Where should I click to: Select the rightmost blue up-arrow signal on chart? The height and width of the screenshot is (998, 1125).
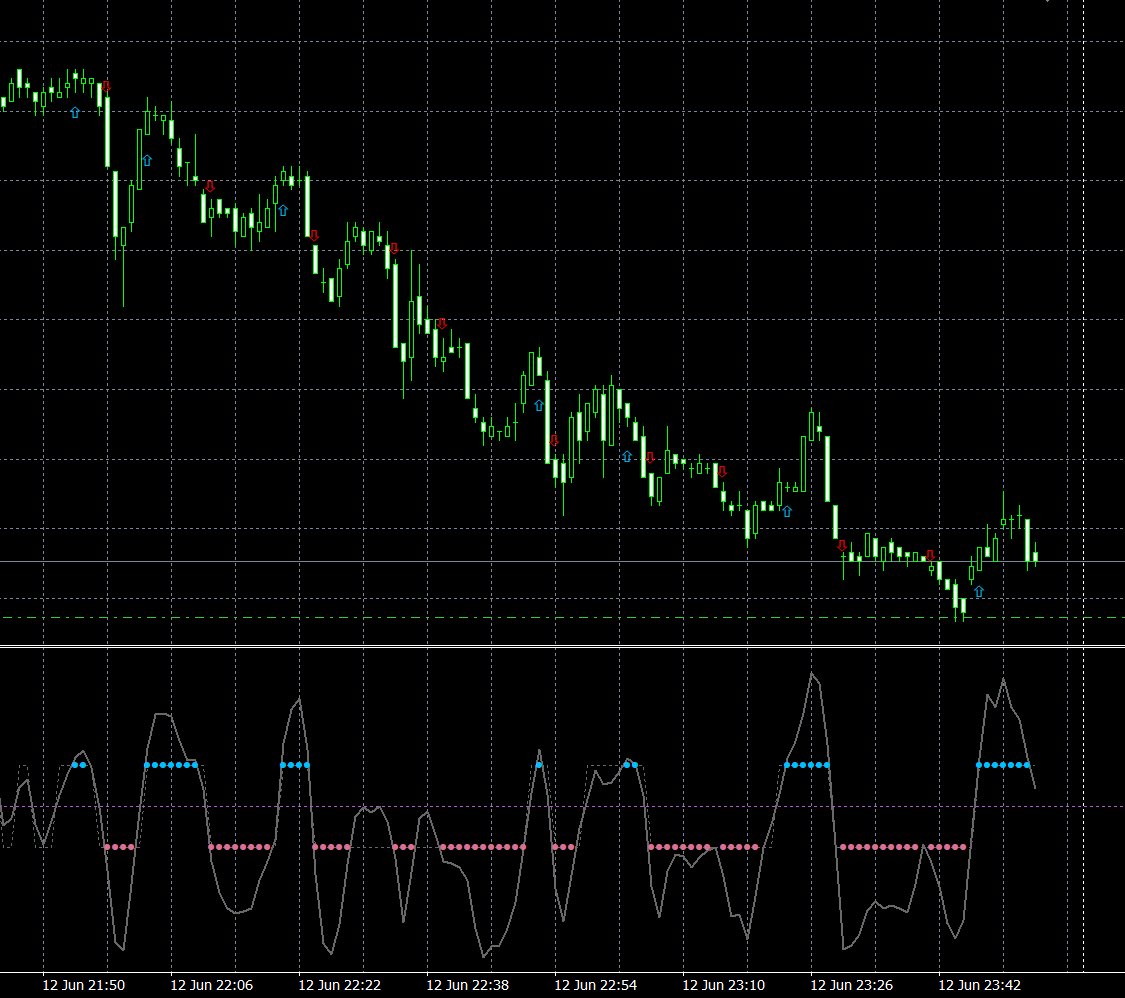(979, 591)
